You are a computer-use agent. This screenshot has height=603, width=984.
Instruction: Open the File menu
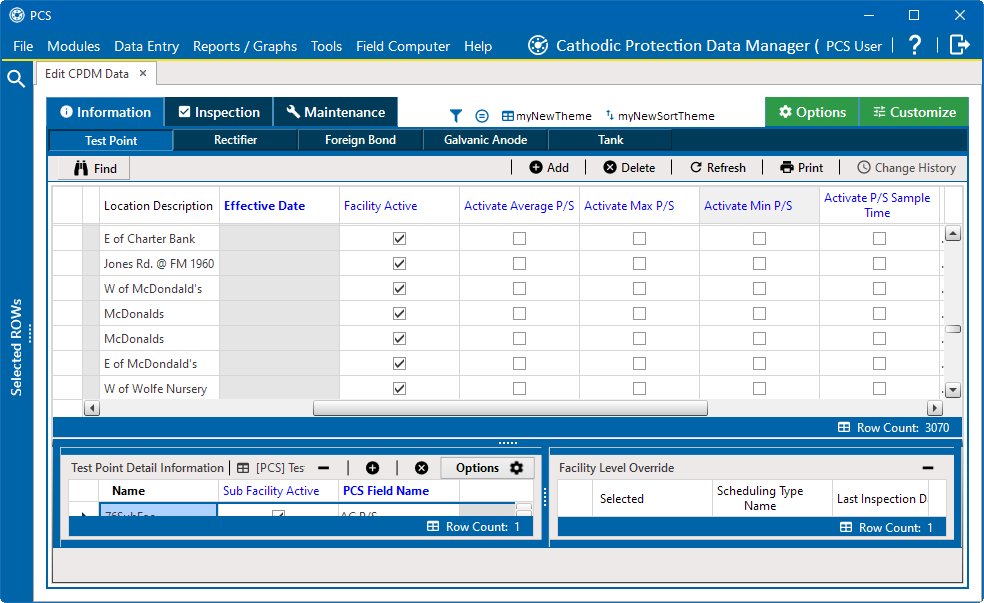point(23,46)
